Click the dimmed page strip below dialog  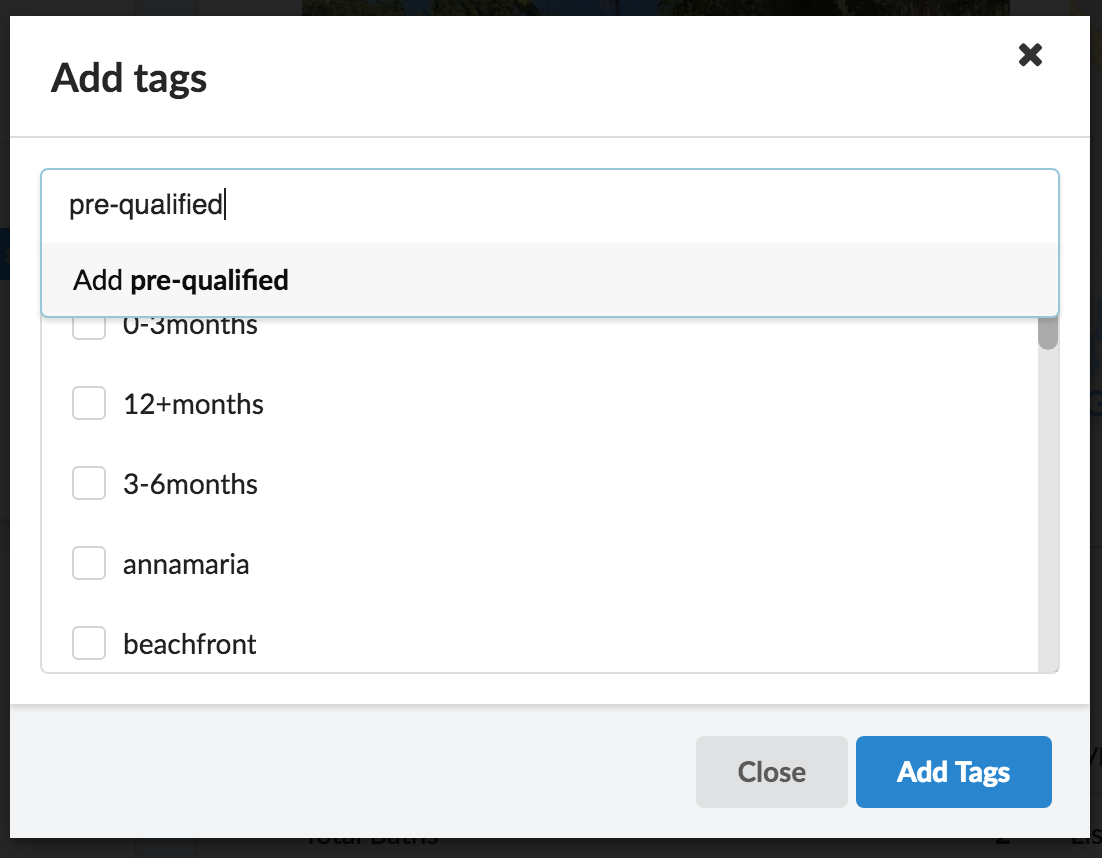coord(650,847)
